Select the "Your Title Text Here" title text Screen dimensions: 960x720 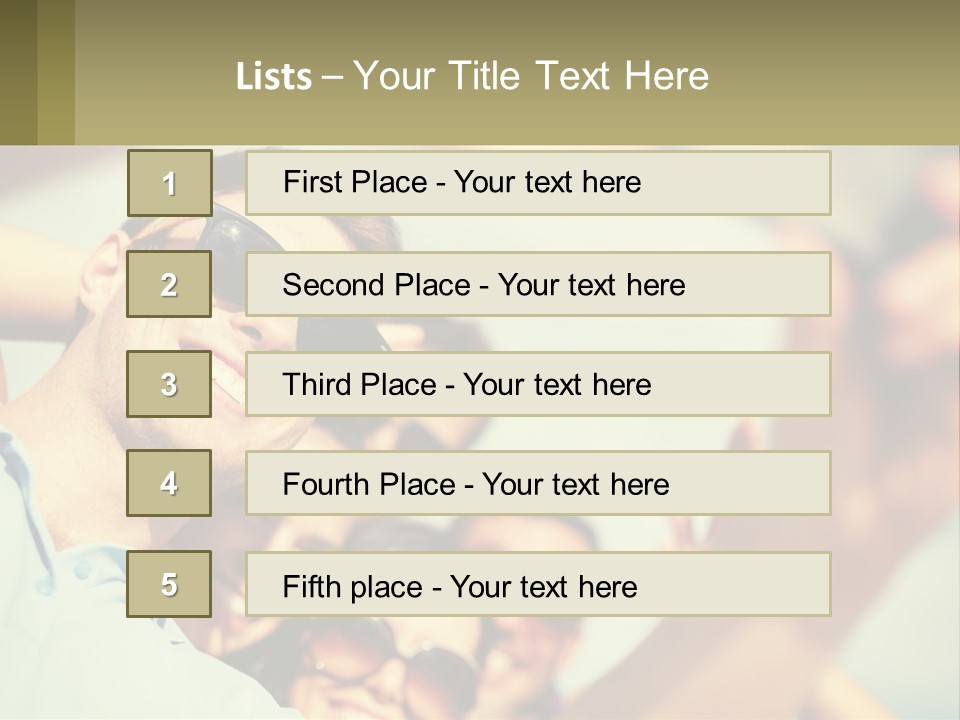(x=530, y=76)
